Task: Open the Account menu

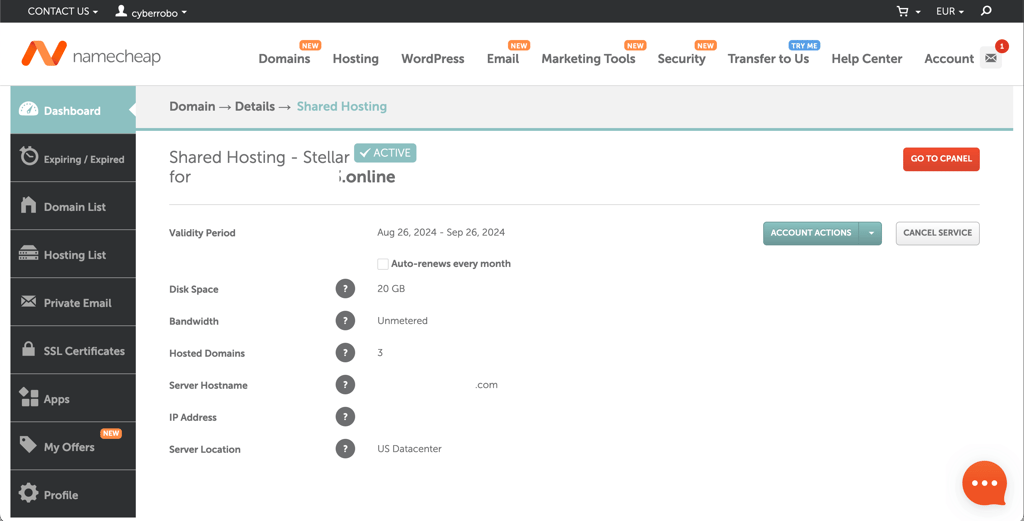Action: [x=949, y=59]
